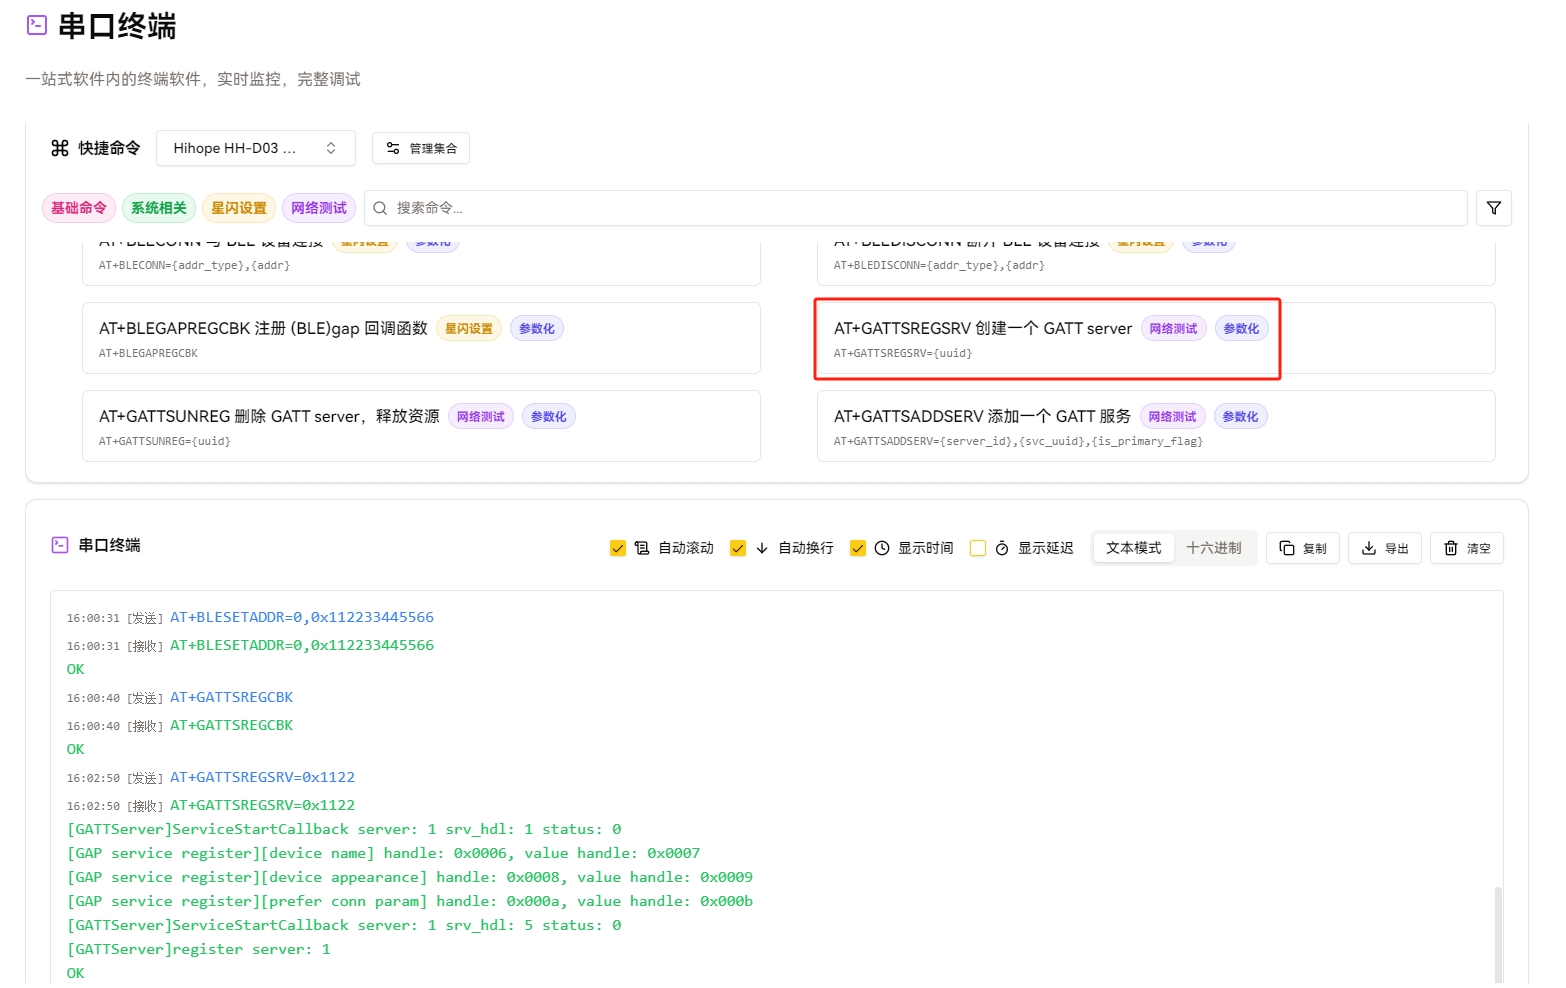Screen dimensions: 1566x988
Task: Click the command-key icon beside 快捷命令
Action: click(x=60, y=148)
